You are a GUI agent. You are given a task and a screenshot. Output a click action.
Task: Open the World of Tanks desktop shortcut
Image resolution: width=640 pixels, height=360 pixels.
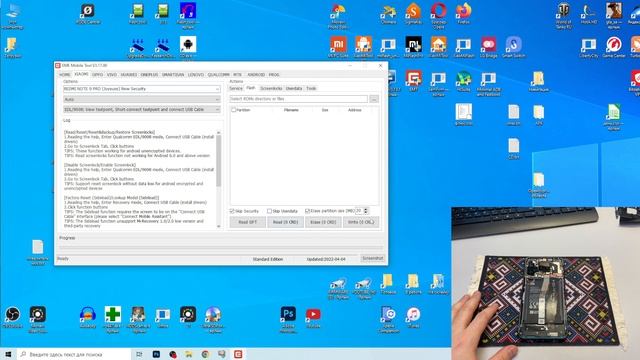point(564,15)
